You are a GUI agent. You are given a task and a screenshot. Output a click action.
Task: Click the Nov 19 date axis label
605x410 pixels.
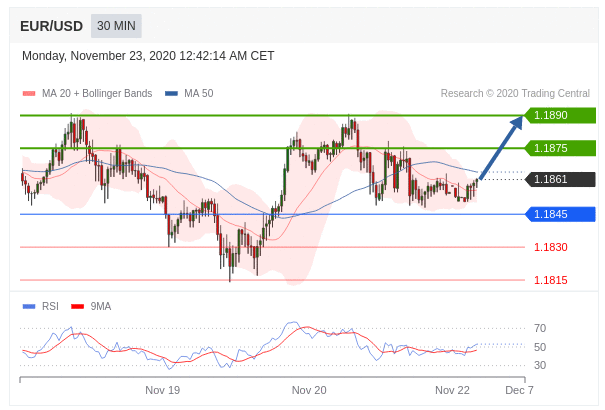162,390
